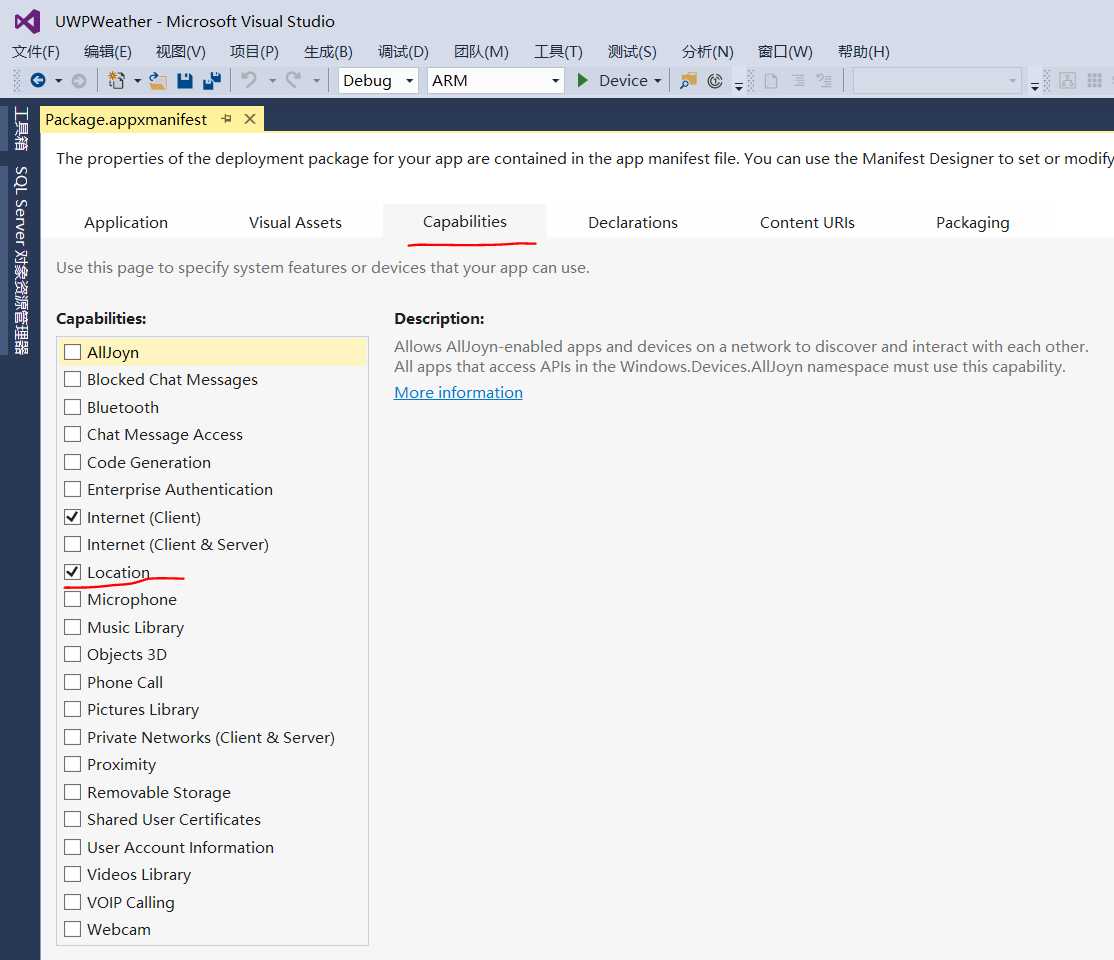Open the 编辑(E) menu
This screenshot has height=960, width=1114.
tap(108, 52)
